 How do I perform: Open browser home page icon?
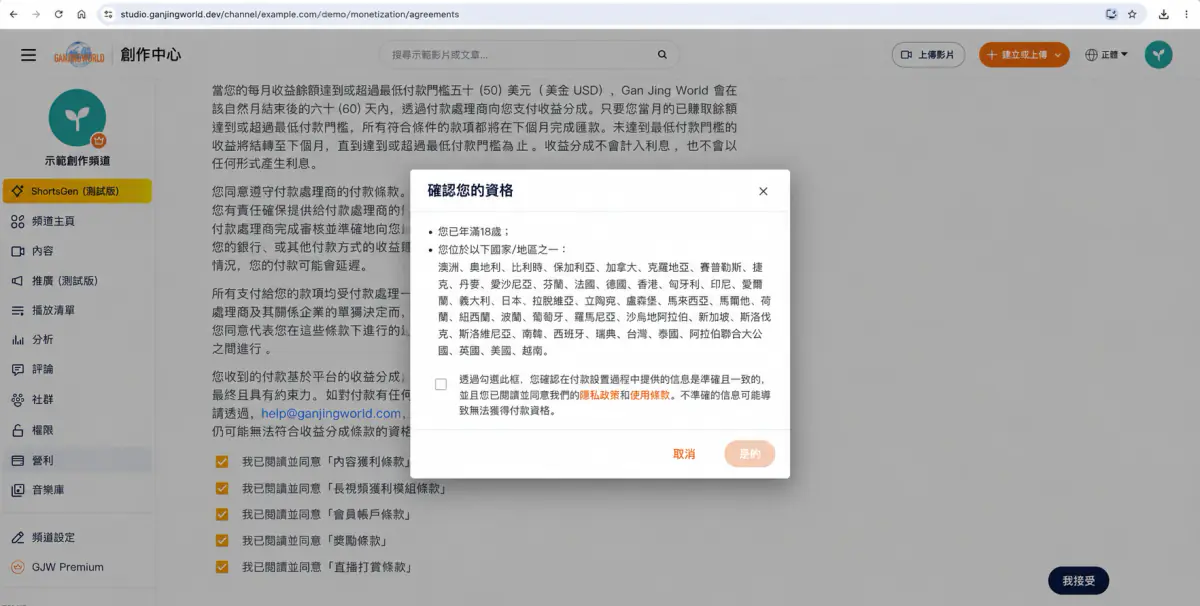point(81,14)
